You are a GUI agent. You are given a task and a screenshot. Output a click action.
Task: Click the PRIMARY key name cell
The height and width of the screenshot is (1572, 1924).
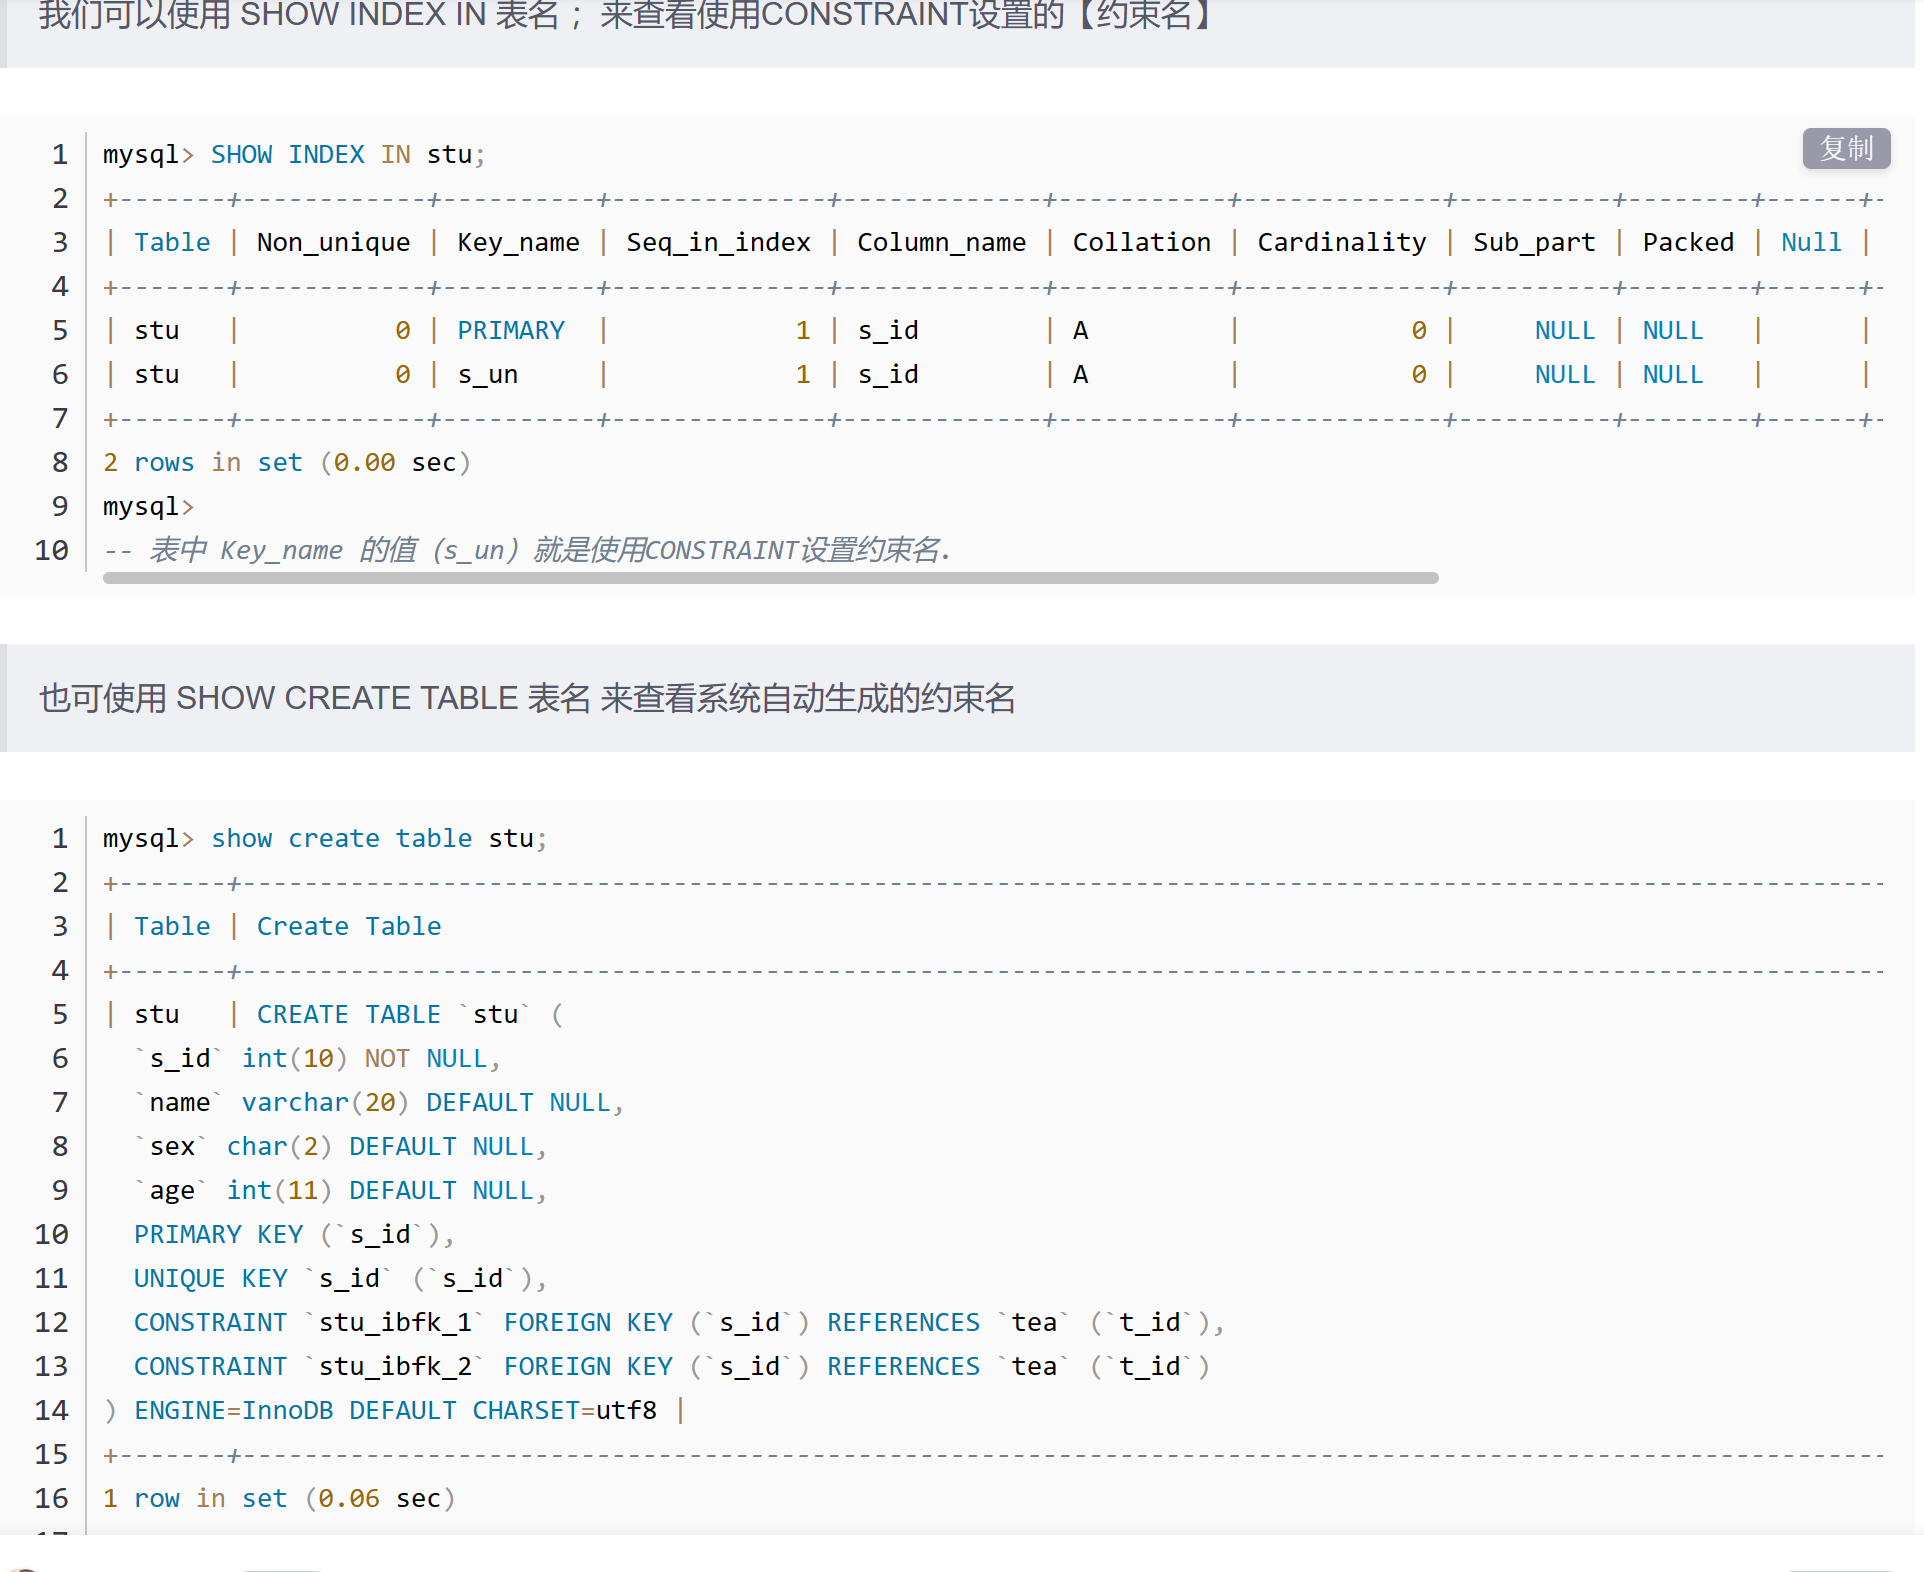pos(511,331)
